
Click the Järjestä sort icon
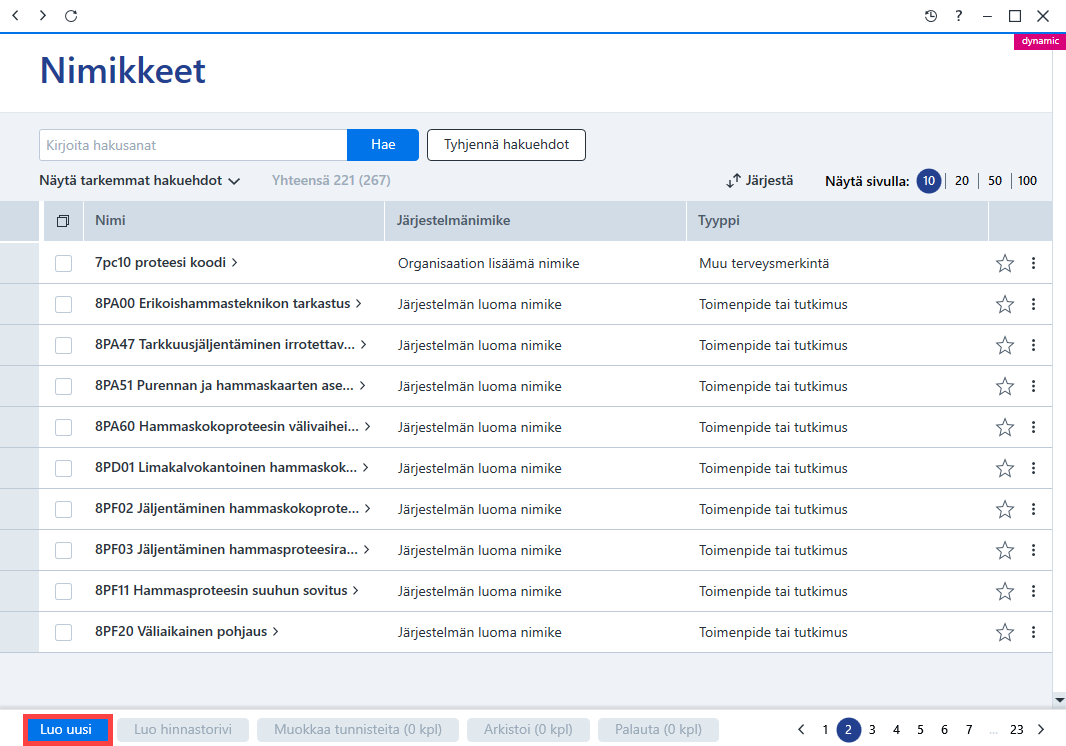pos(733,181)
